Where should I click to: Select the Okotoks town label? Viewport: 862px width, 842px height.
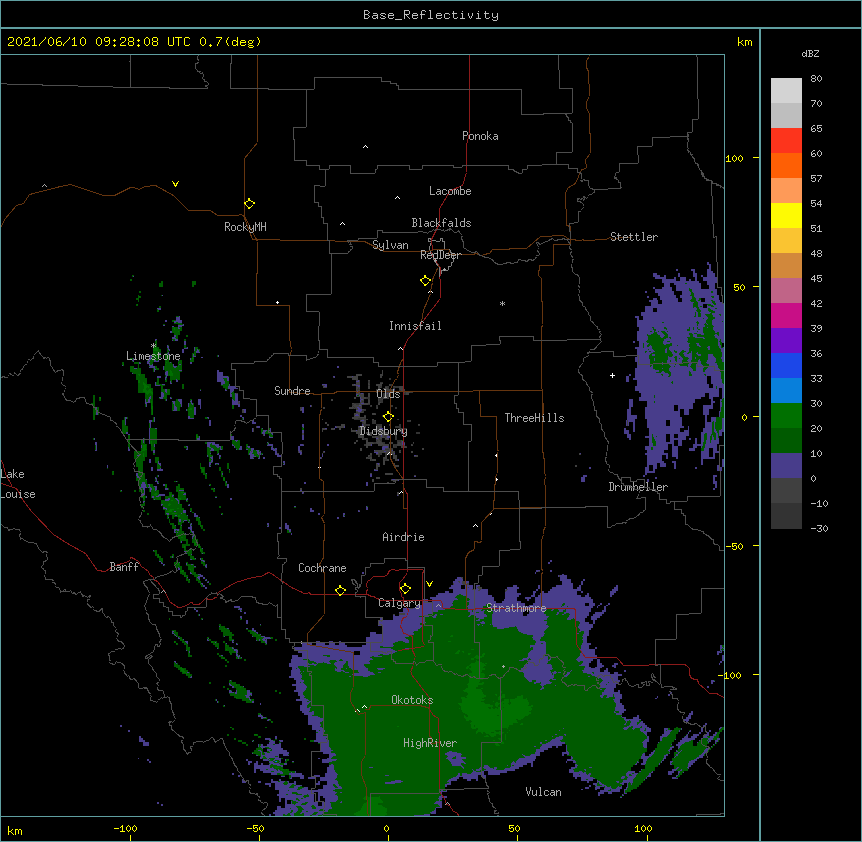(x=412, y=700)
